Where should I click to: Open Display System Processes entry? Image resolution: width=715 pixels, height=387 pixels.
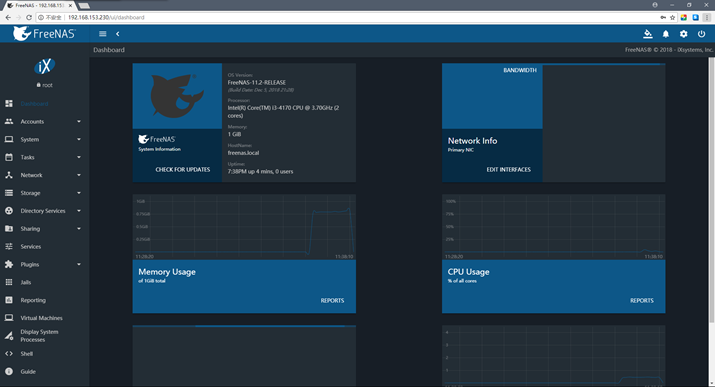39,336
